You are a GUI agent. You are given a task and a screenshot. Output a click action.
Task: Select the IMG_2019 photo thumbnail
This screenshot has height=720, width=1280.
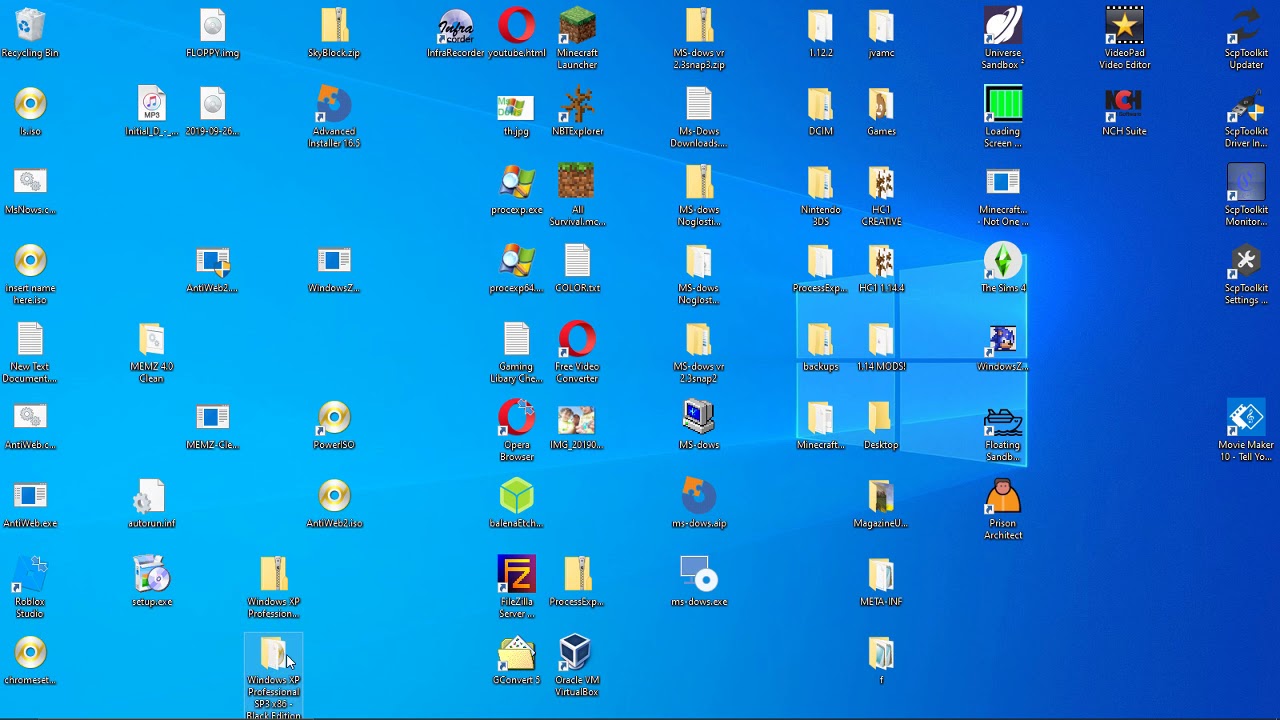pyautogui.click(x=577, y=418)
